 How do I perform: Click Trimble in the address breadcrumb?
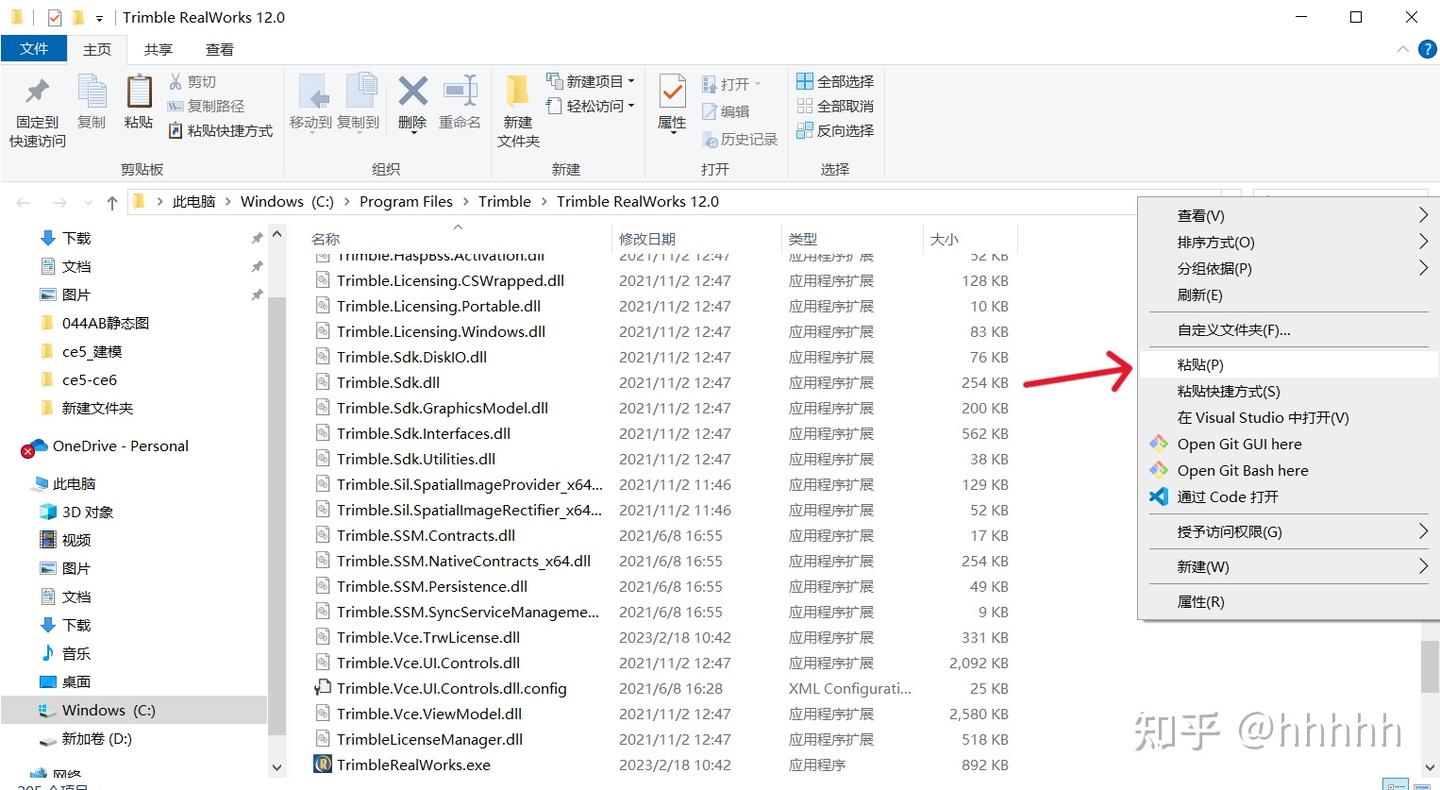505,202
